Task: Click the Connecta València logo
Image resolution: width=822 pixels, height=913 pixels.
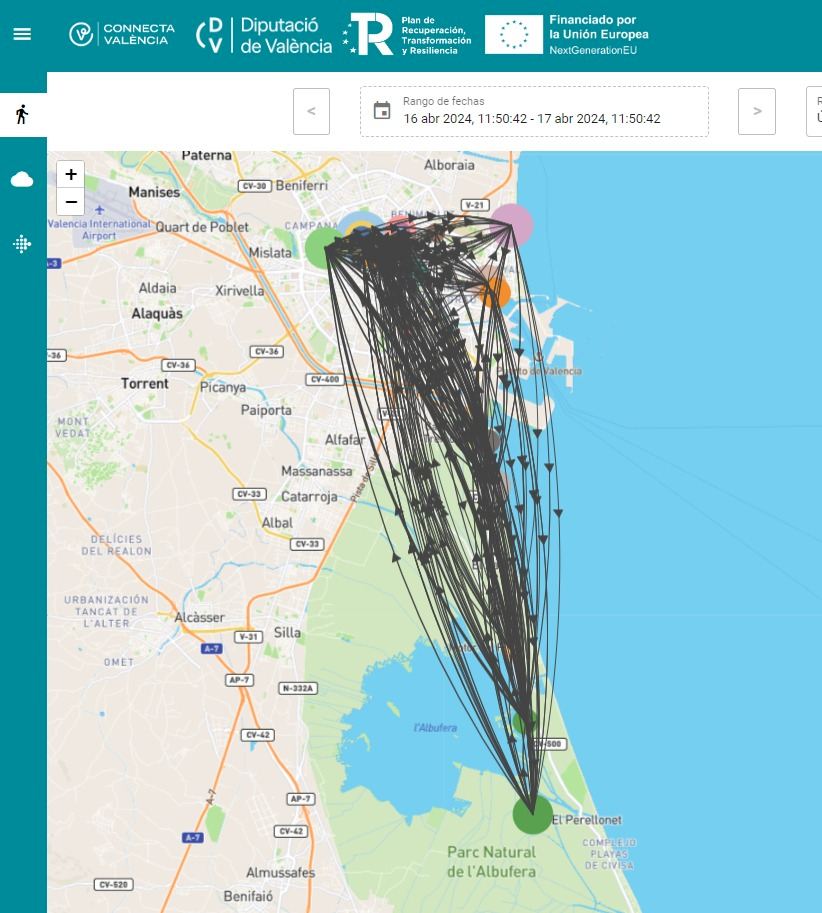Action: (x=122, y=34)
